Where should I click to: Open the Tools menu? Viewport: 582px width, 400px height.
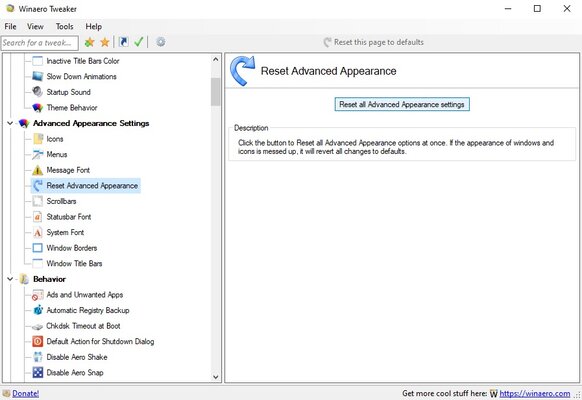[65, 26]
